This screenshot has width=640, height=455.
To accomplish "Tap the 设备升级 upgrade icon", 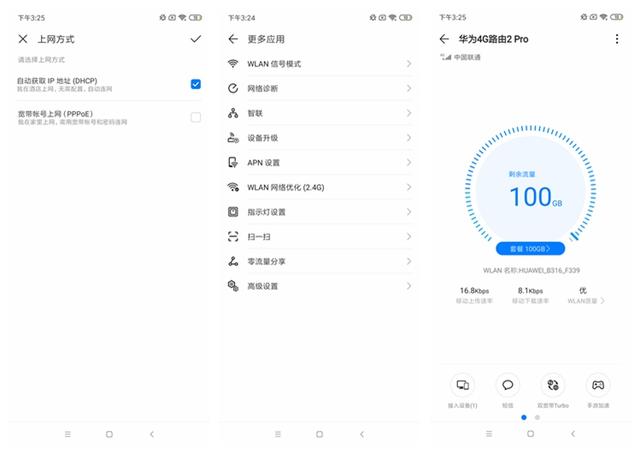I will pos(233,138).
